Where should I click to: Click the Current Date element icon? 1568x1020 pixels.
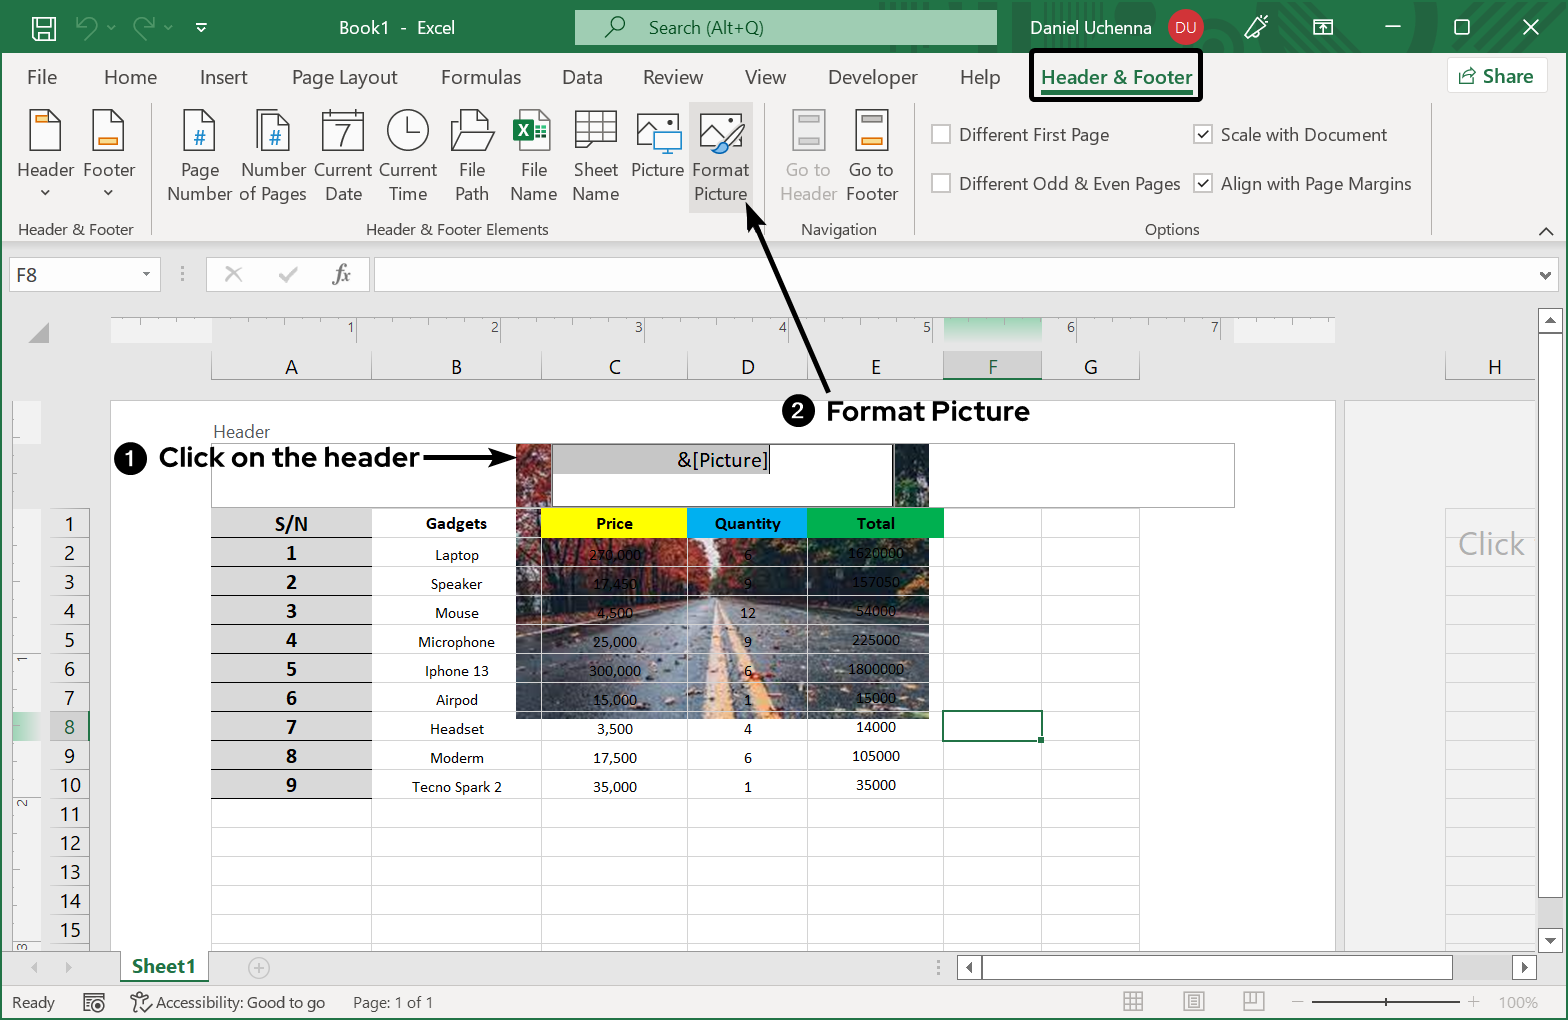point(343,133)
